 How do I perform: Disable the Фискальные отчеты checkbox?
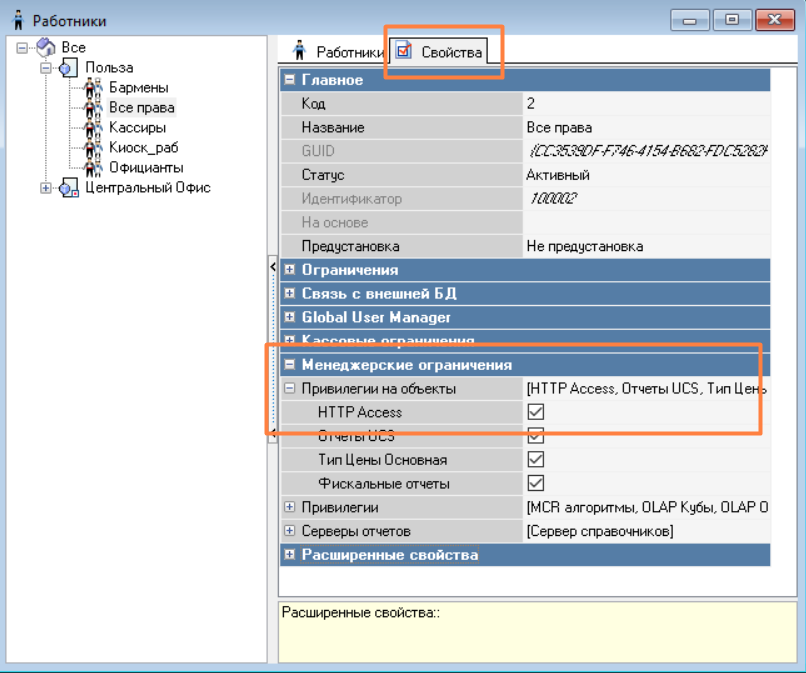(536, 484)
